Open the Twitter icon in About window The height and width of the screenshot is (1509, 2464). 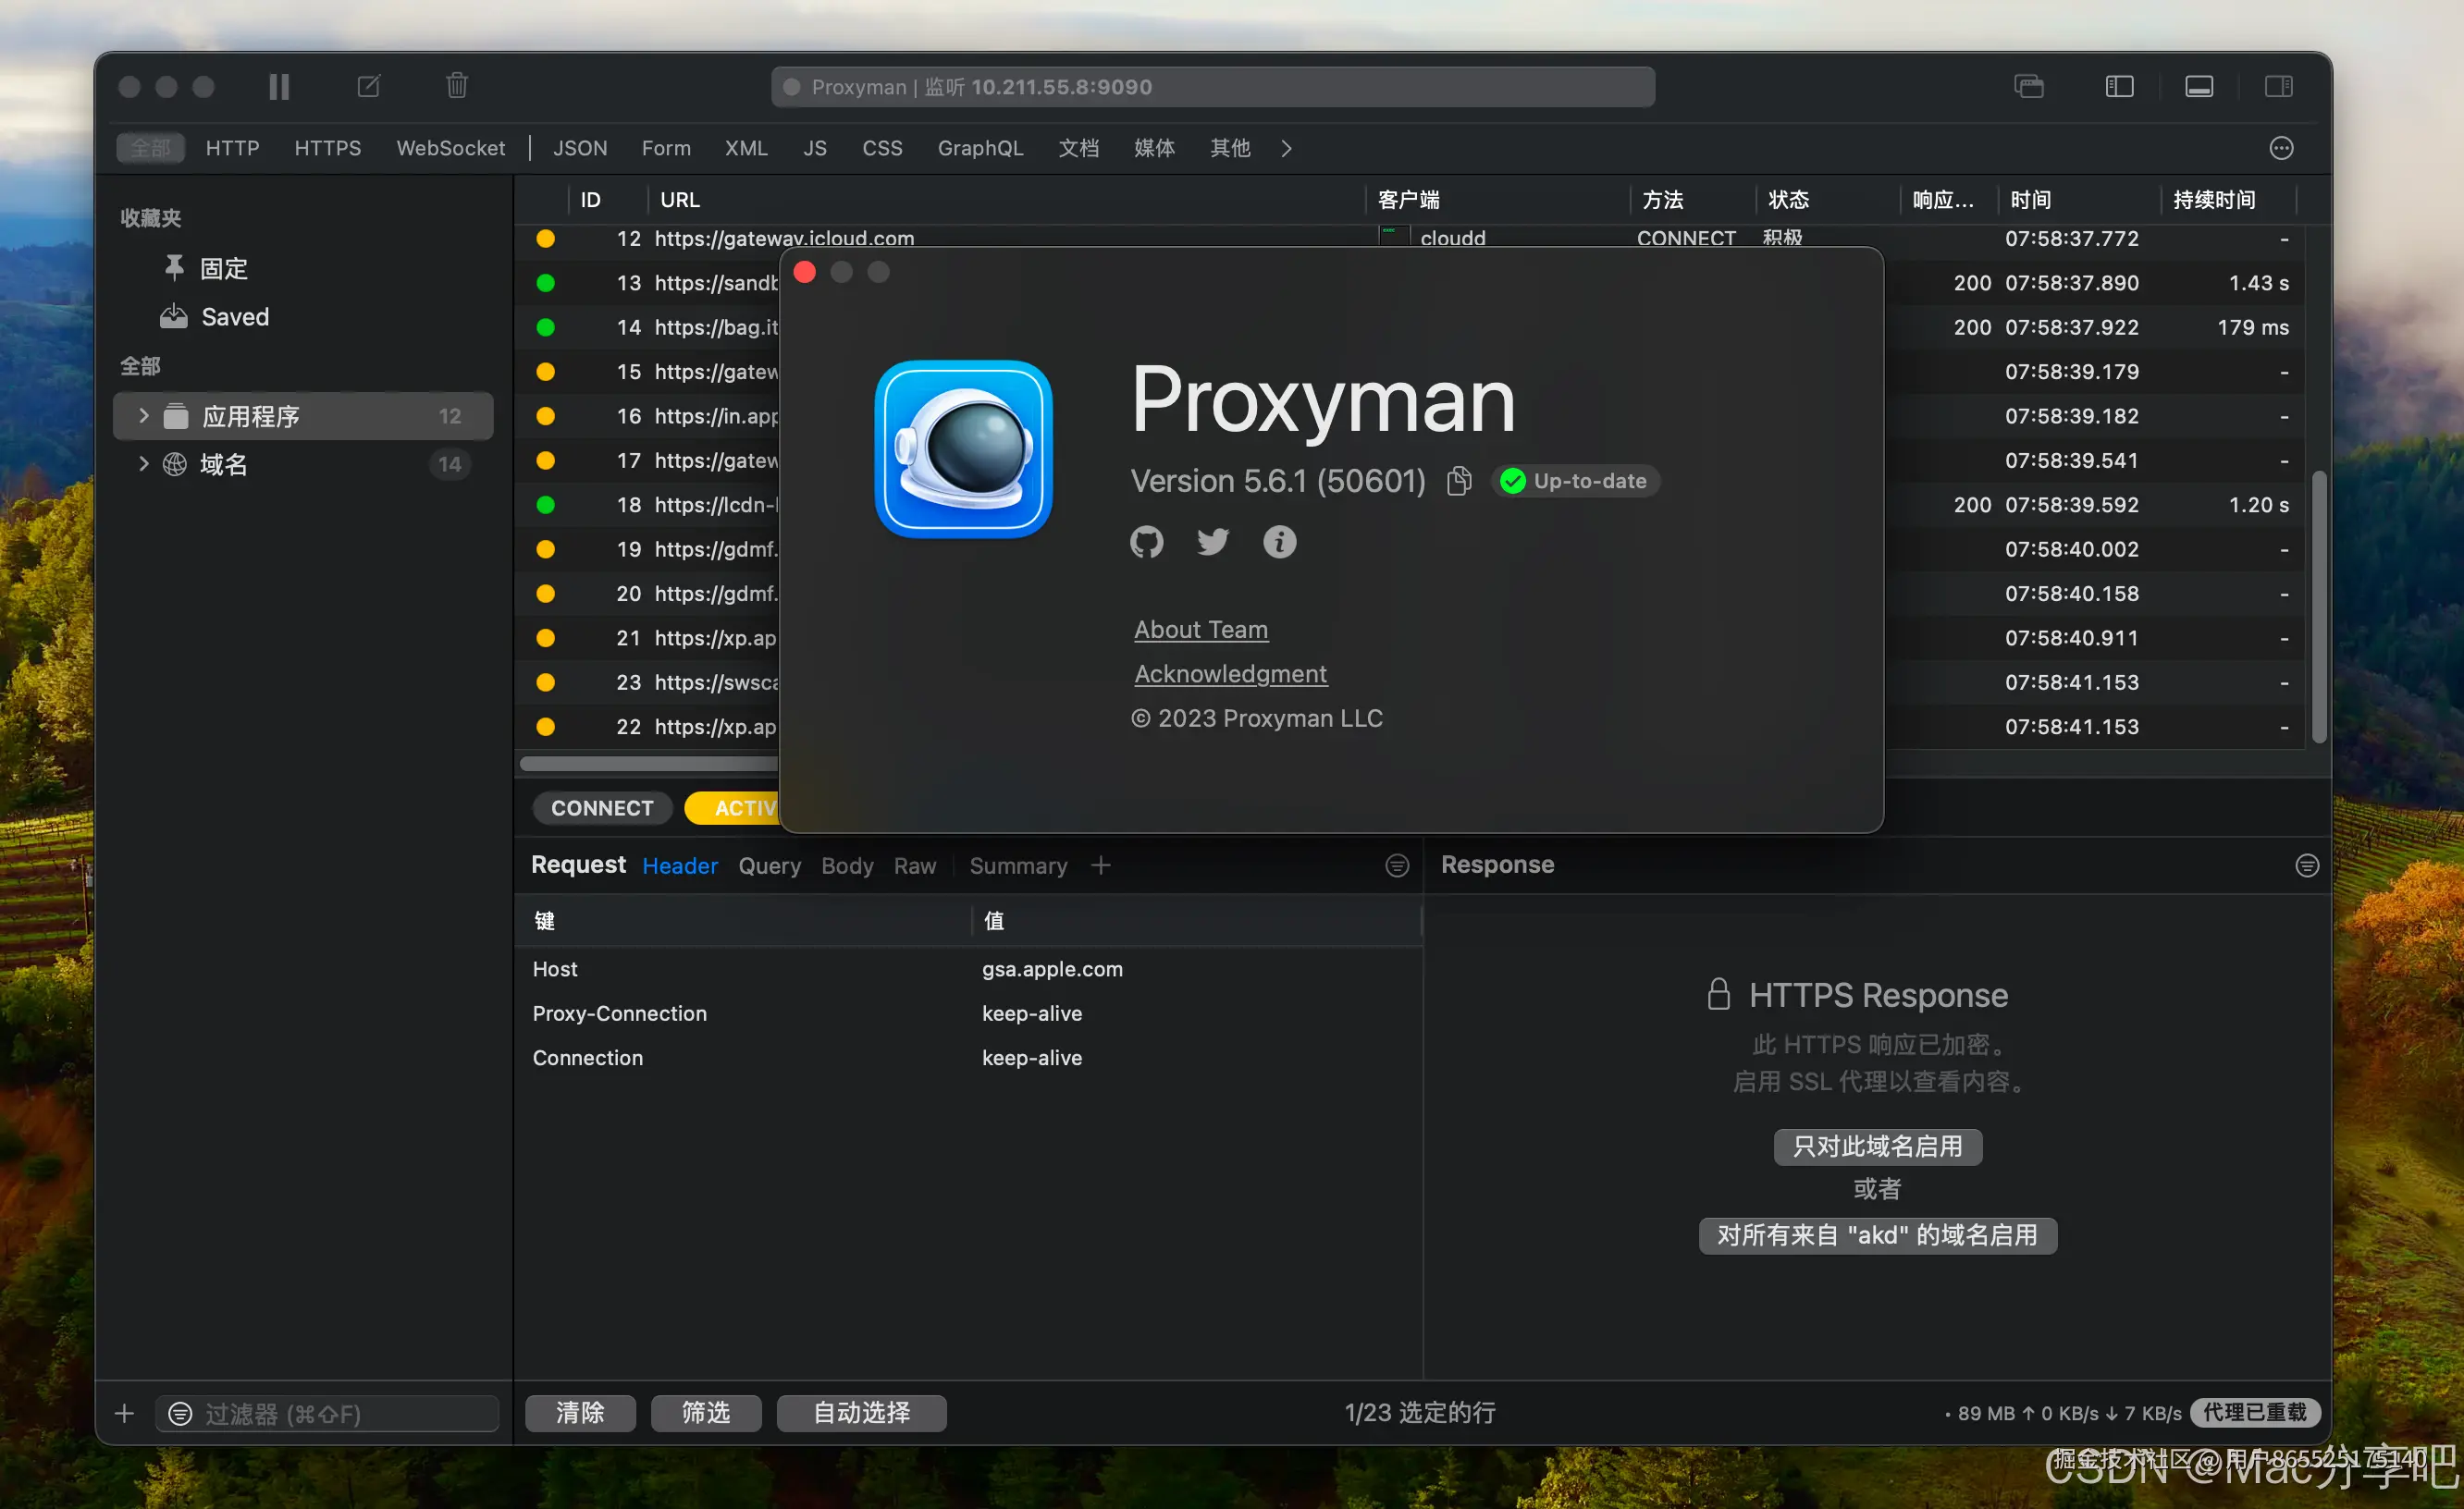coord(1213,542)
